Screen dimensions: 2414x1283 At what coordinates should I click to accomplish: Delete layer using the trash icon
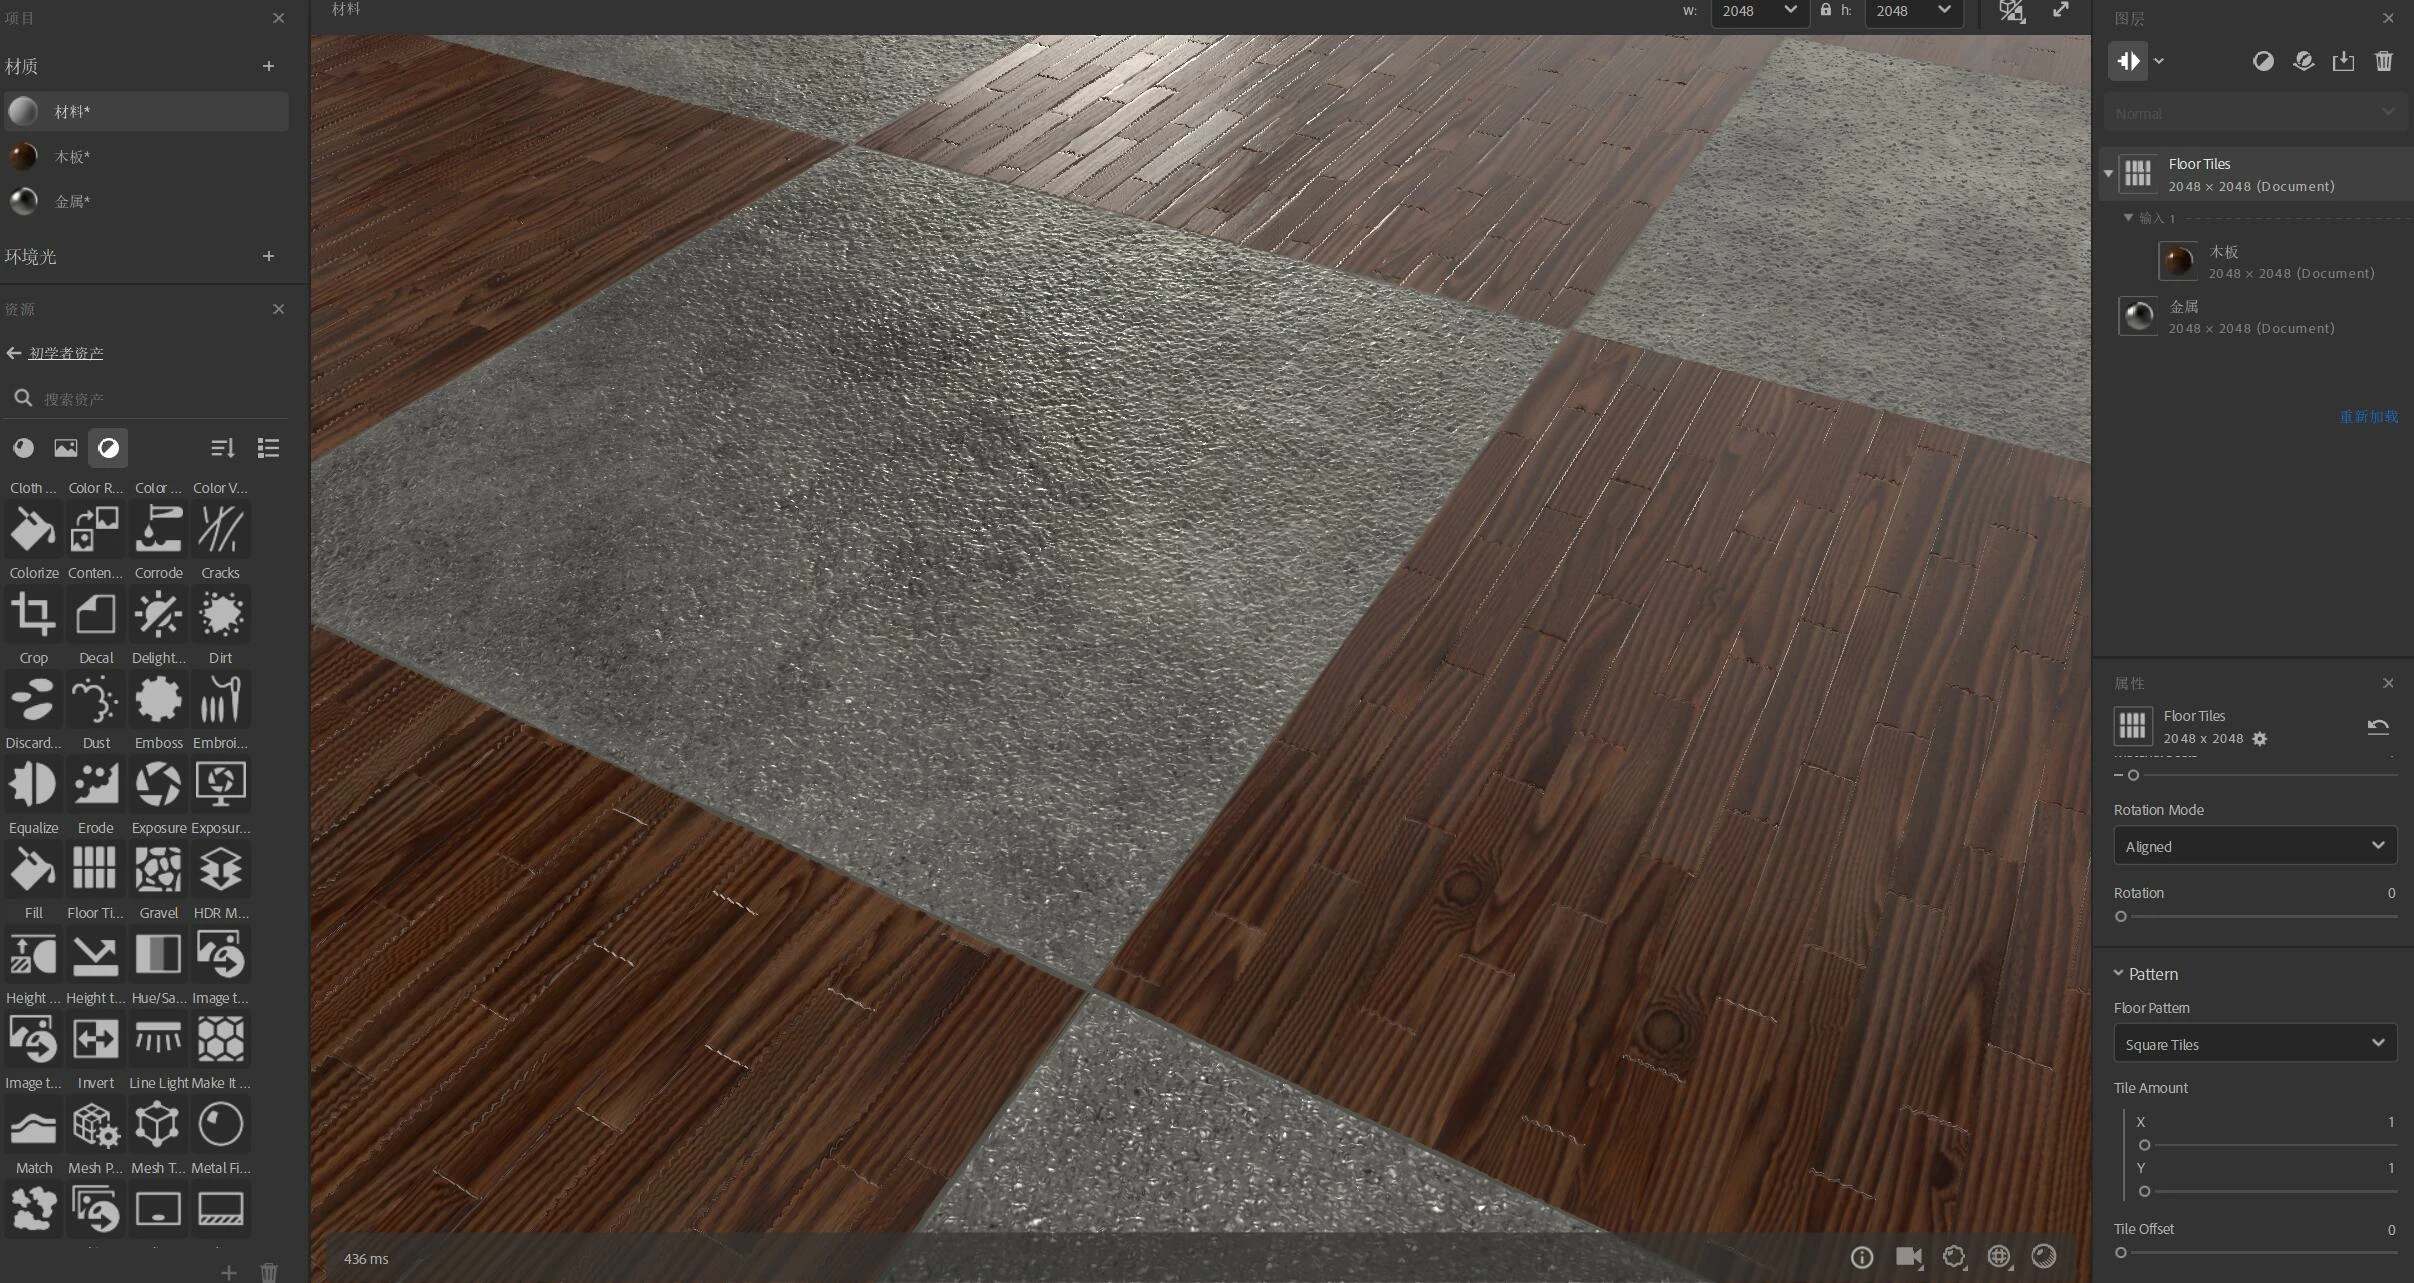2384,62
